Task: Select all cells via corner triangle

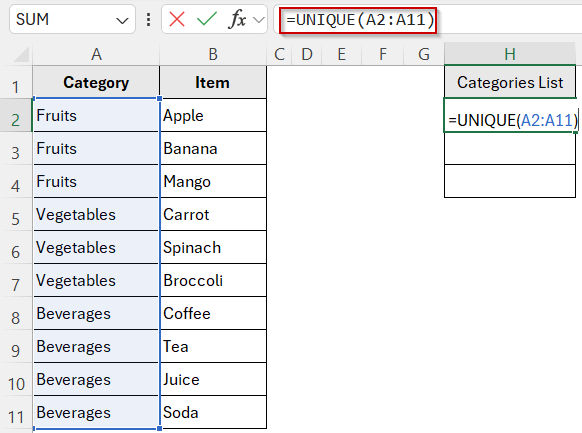Action: pyautogui.click(x=21, y=55)
